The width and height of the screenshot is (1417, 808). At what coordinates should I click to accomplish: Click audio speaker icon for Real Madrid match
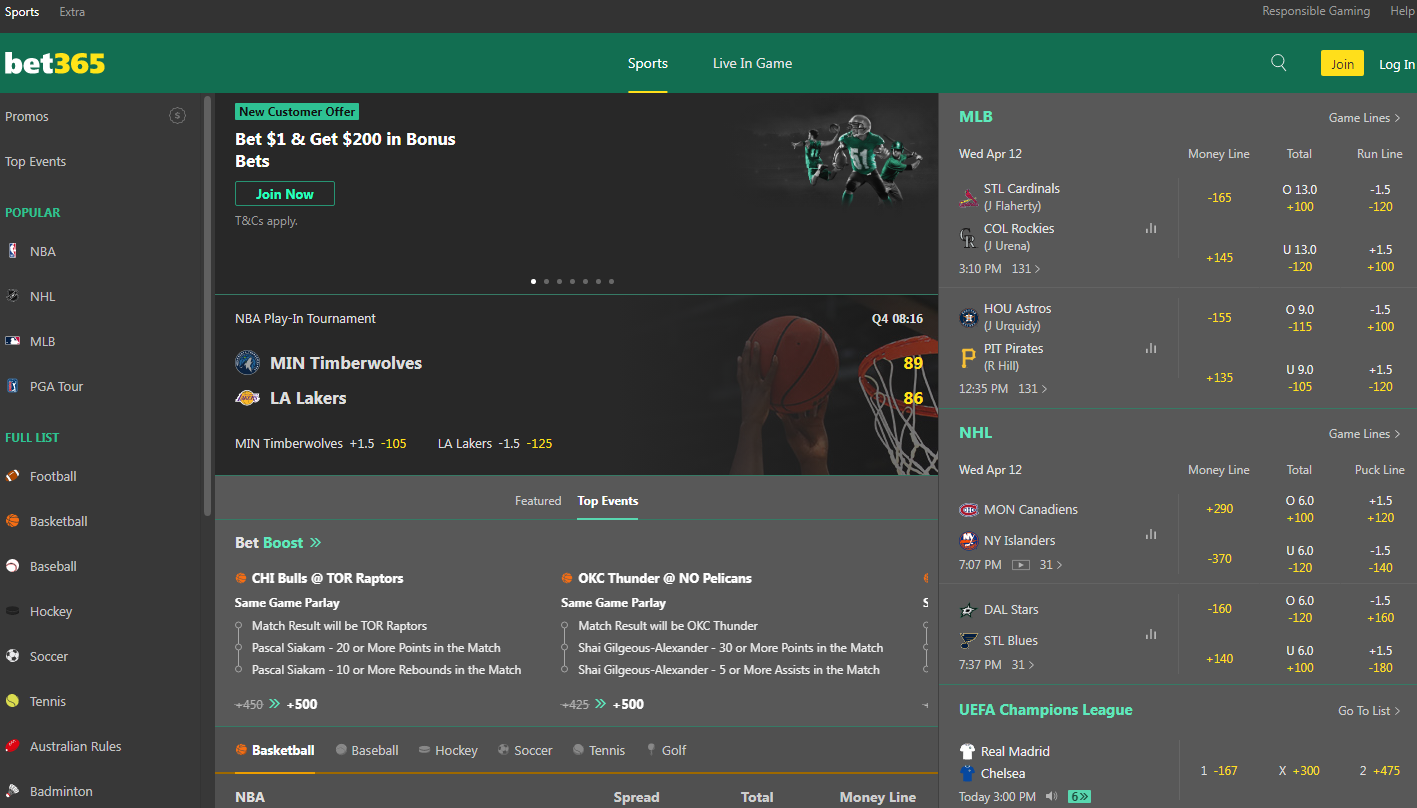pos(1052,797)
